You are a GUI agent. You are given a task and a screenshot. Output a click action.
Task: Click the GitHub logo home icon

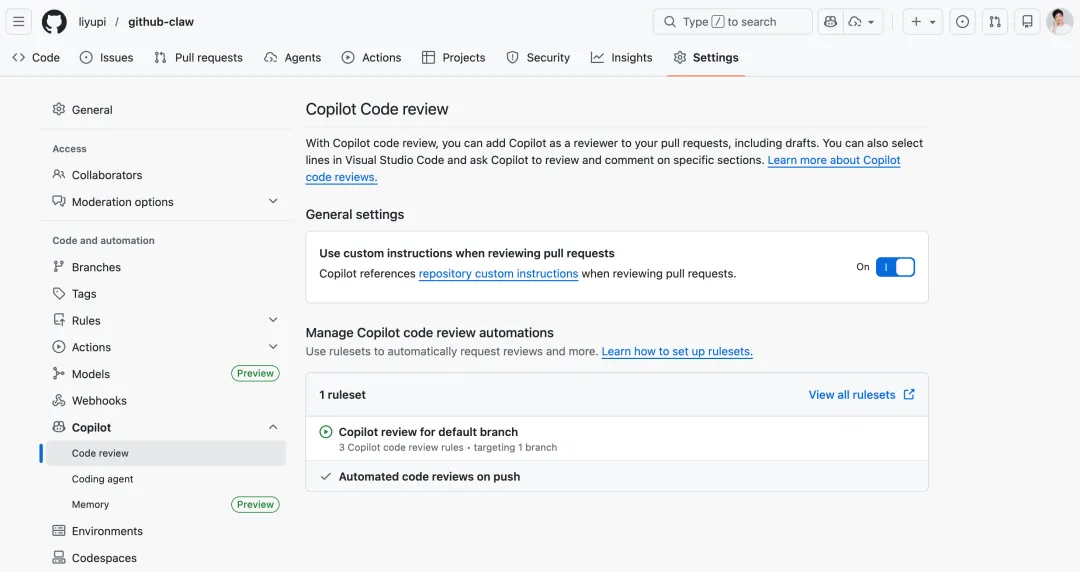click(54, 22)
